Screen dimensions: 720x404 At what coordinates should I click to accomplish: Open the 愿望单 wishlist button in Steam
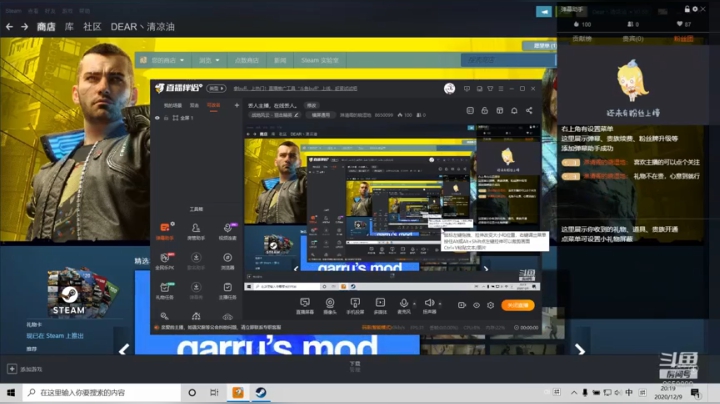(x=540, y=45)
